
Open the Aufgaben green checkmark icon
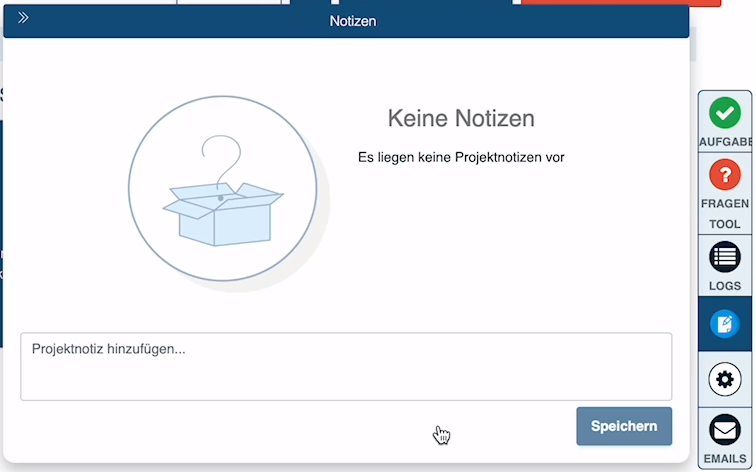(725, 113)
